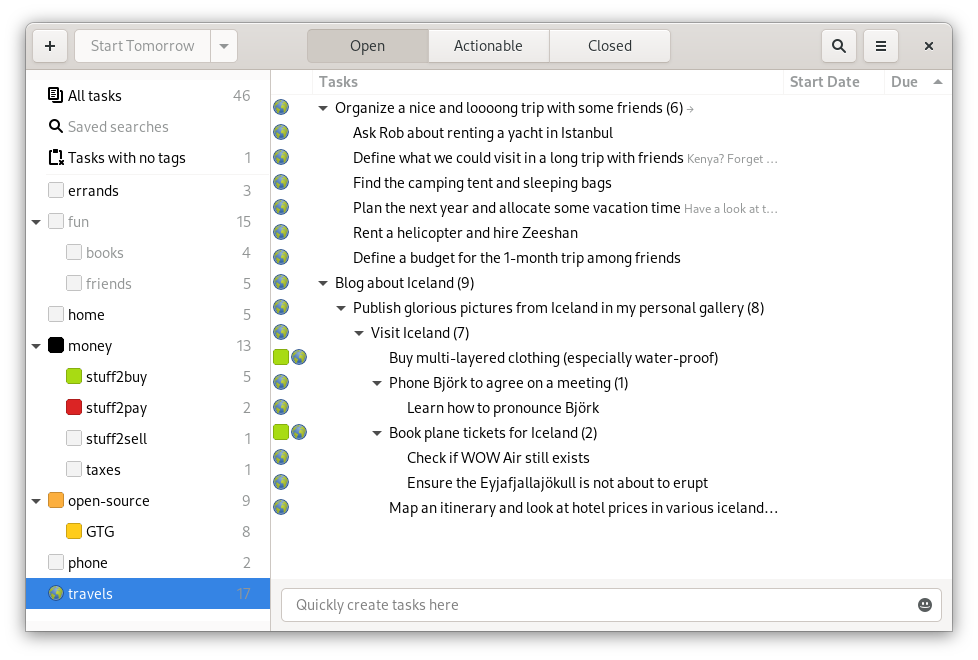Switch to the Open tab

click(367, 46)
